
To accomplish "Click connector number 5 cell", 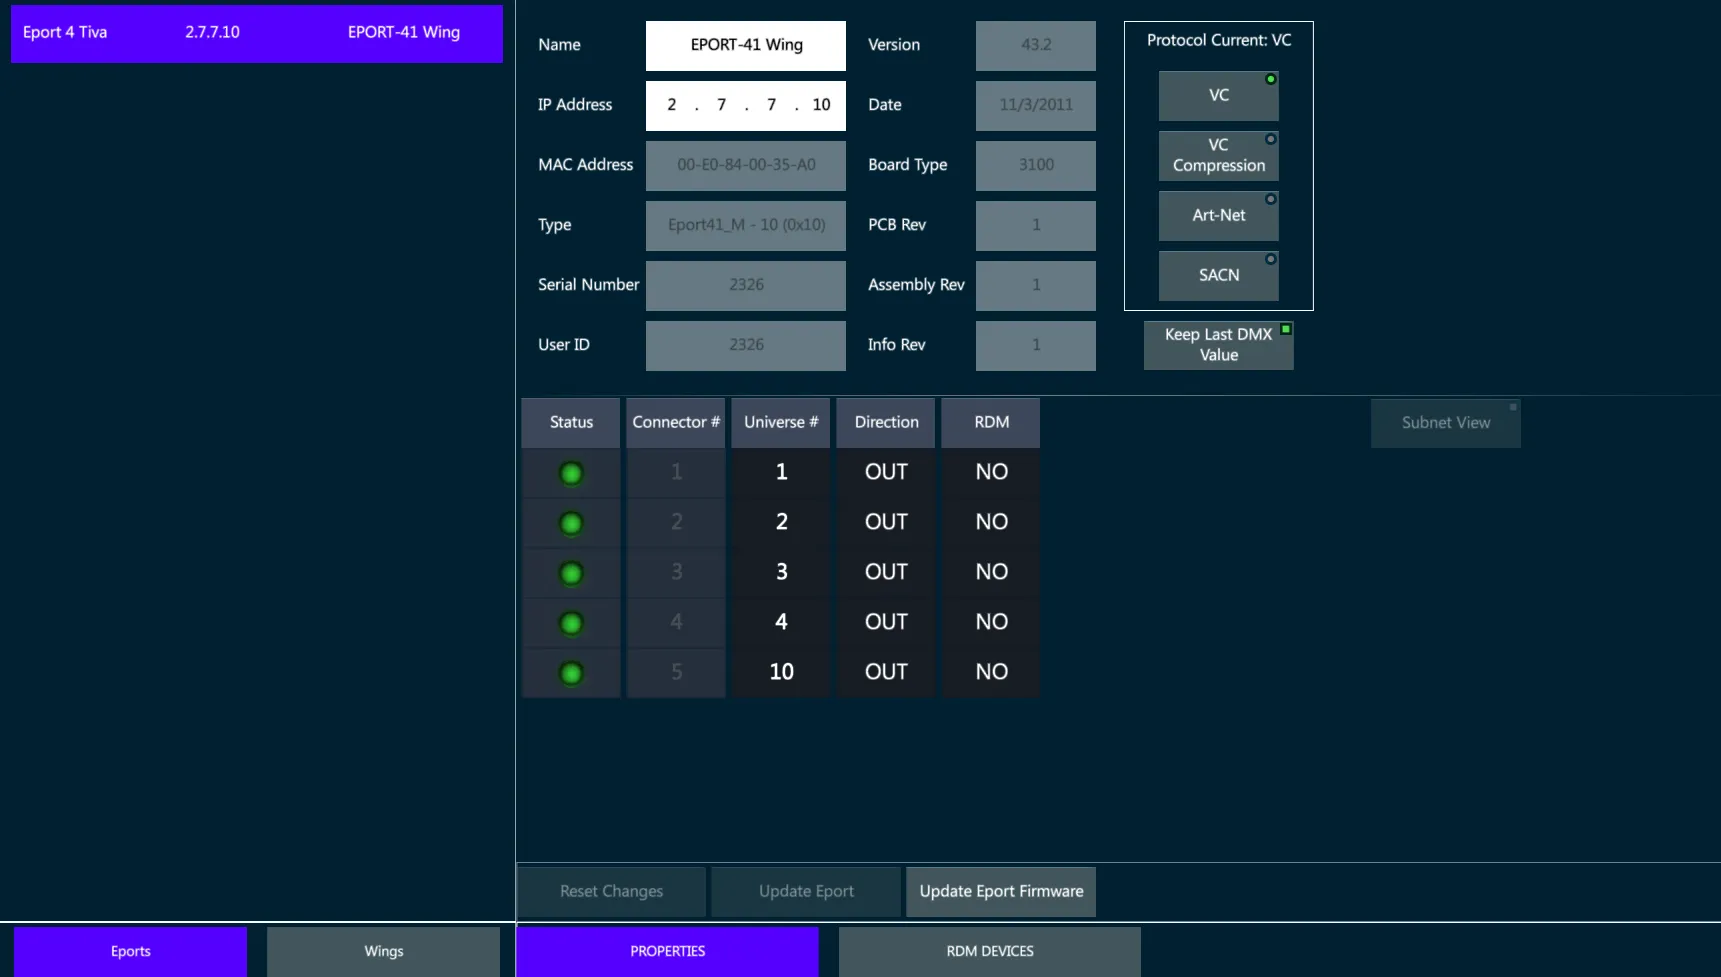I will [676, 673].
